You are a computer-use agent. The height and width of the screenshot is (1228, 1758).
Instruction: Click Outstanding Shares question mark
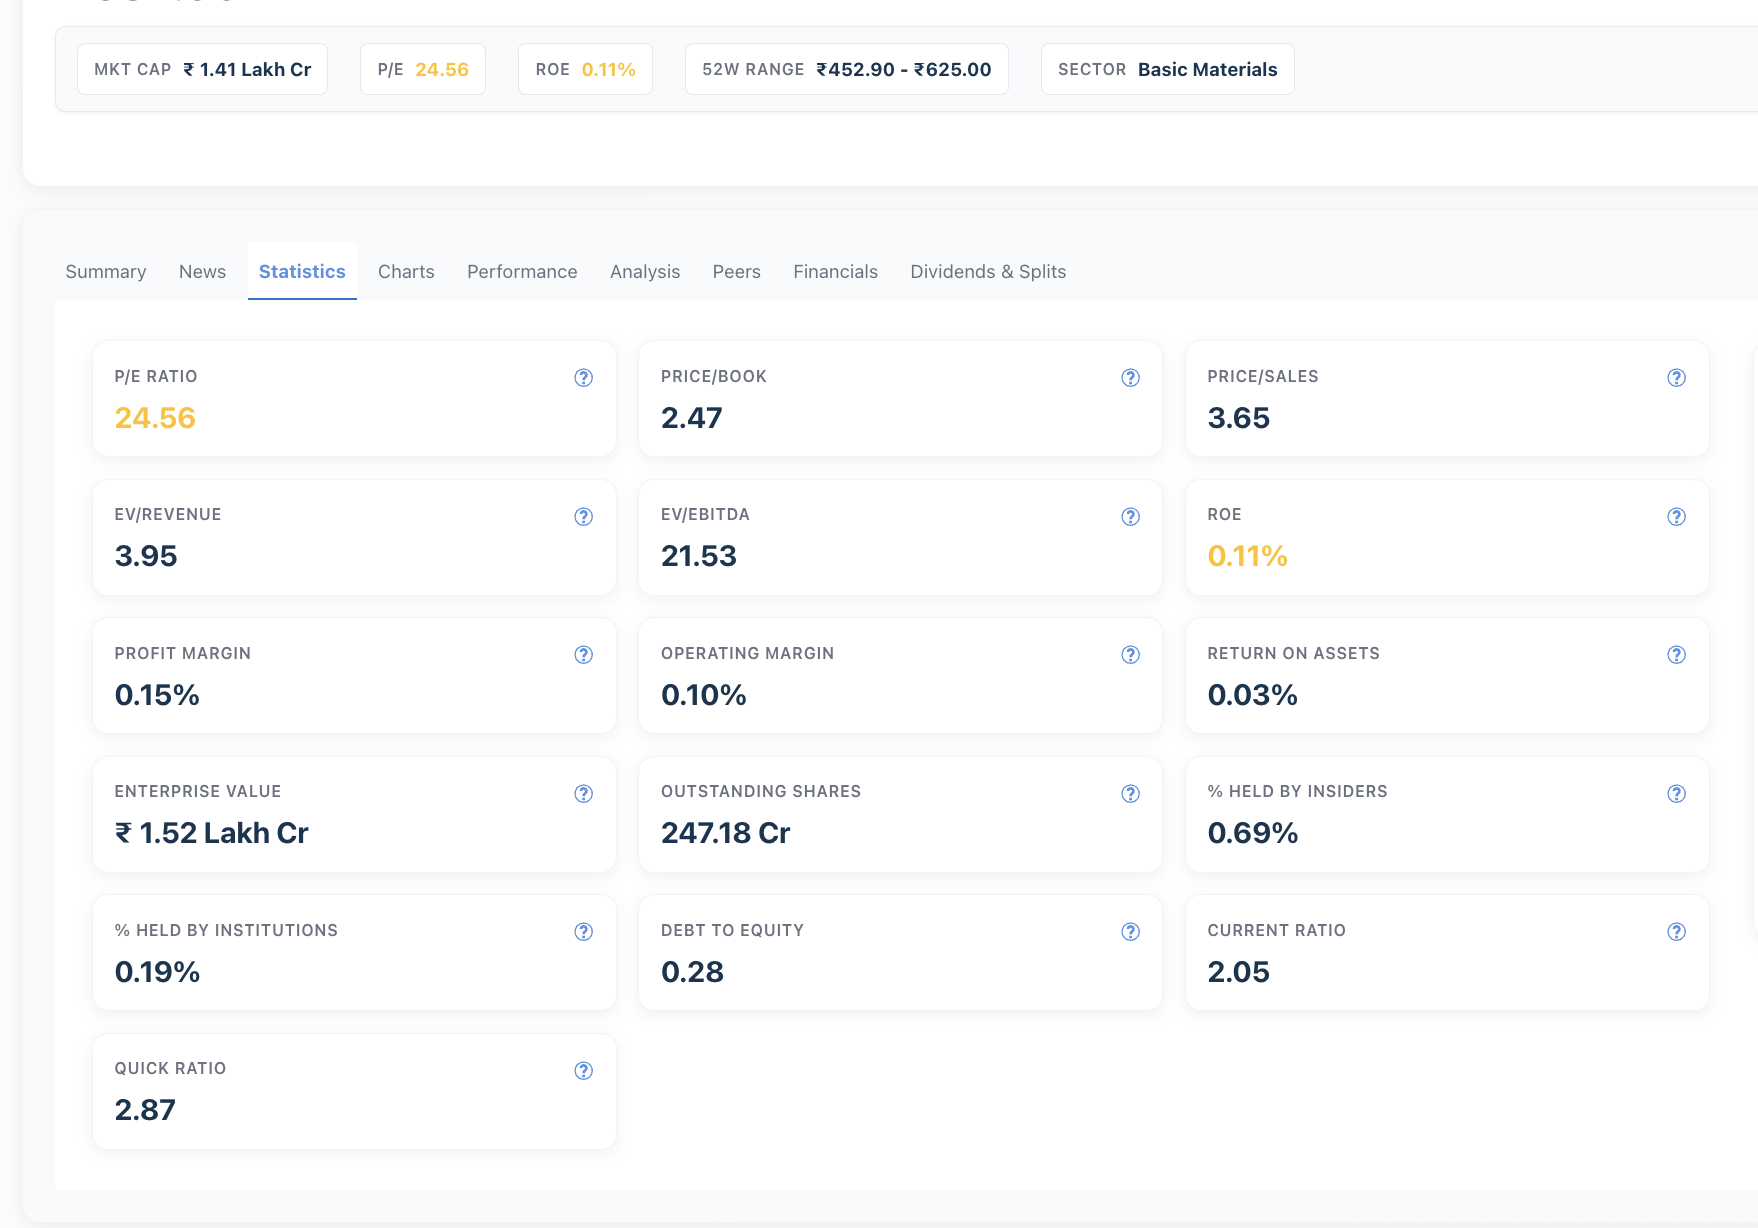pyautogui.click(x=1130, y=794)
